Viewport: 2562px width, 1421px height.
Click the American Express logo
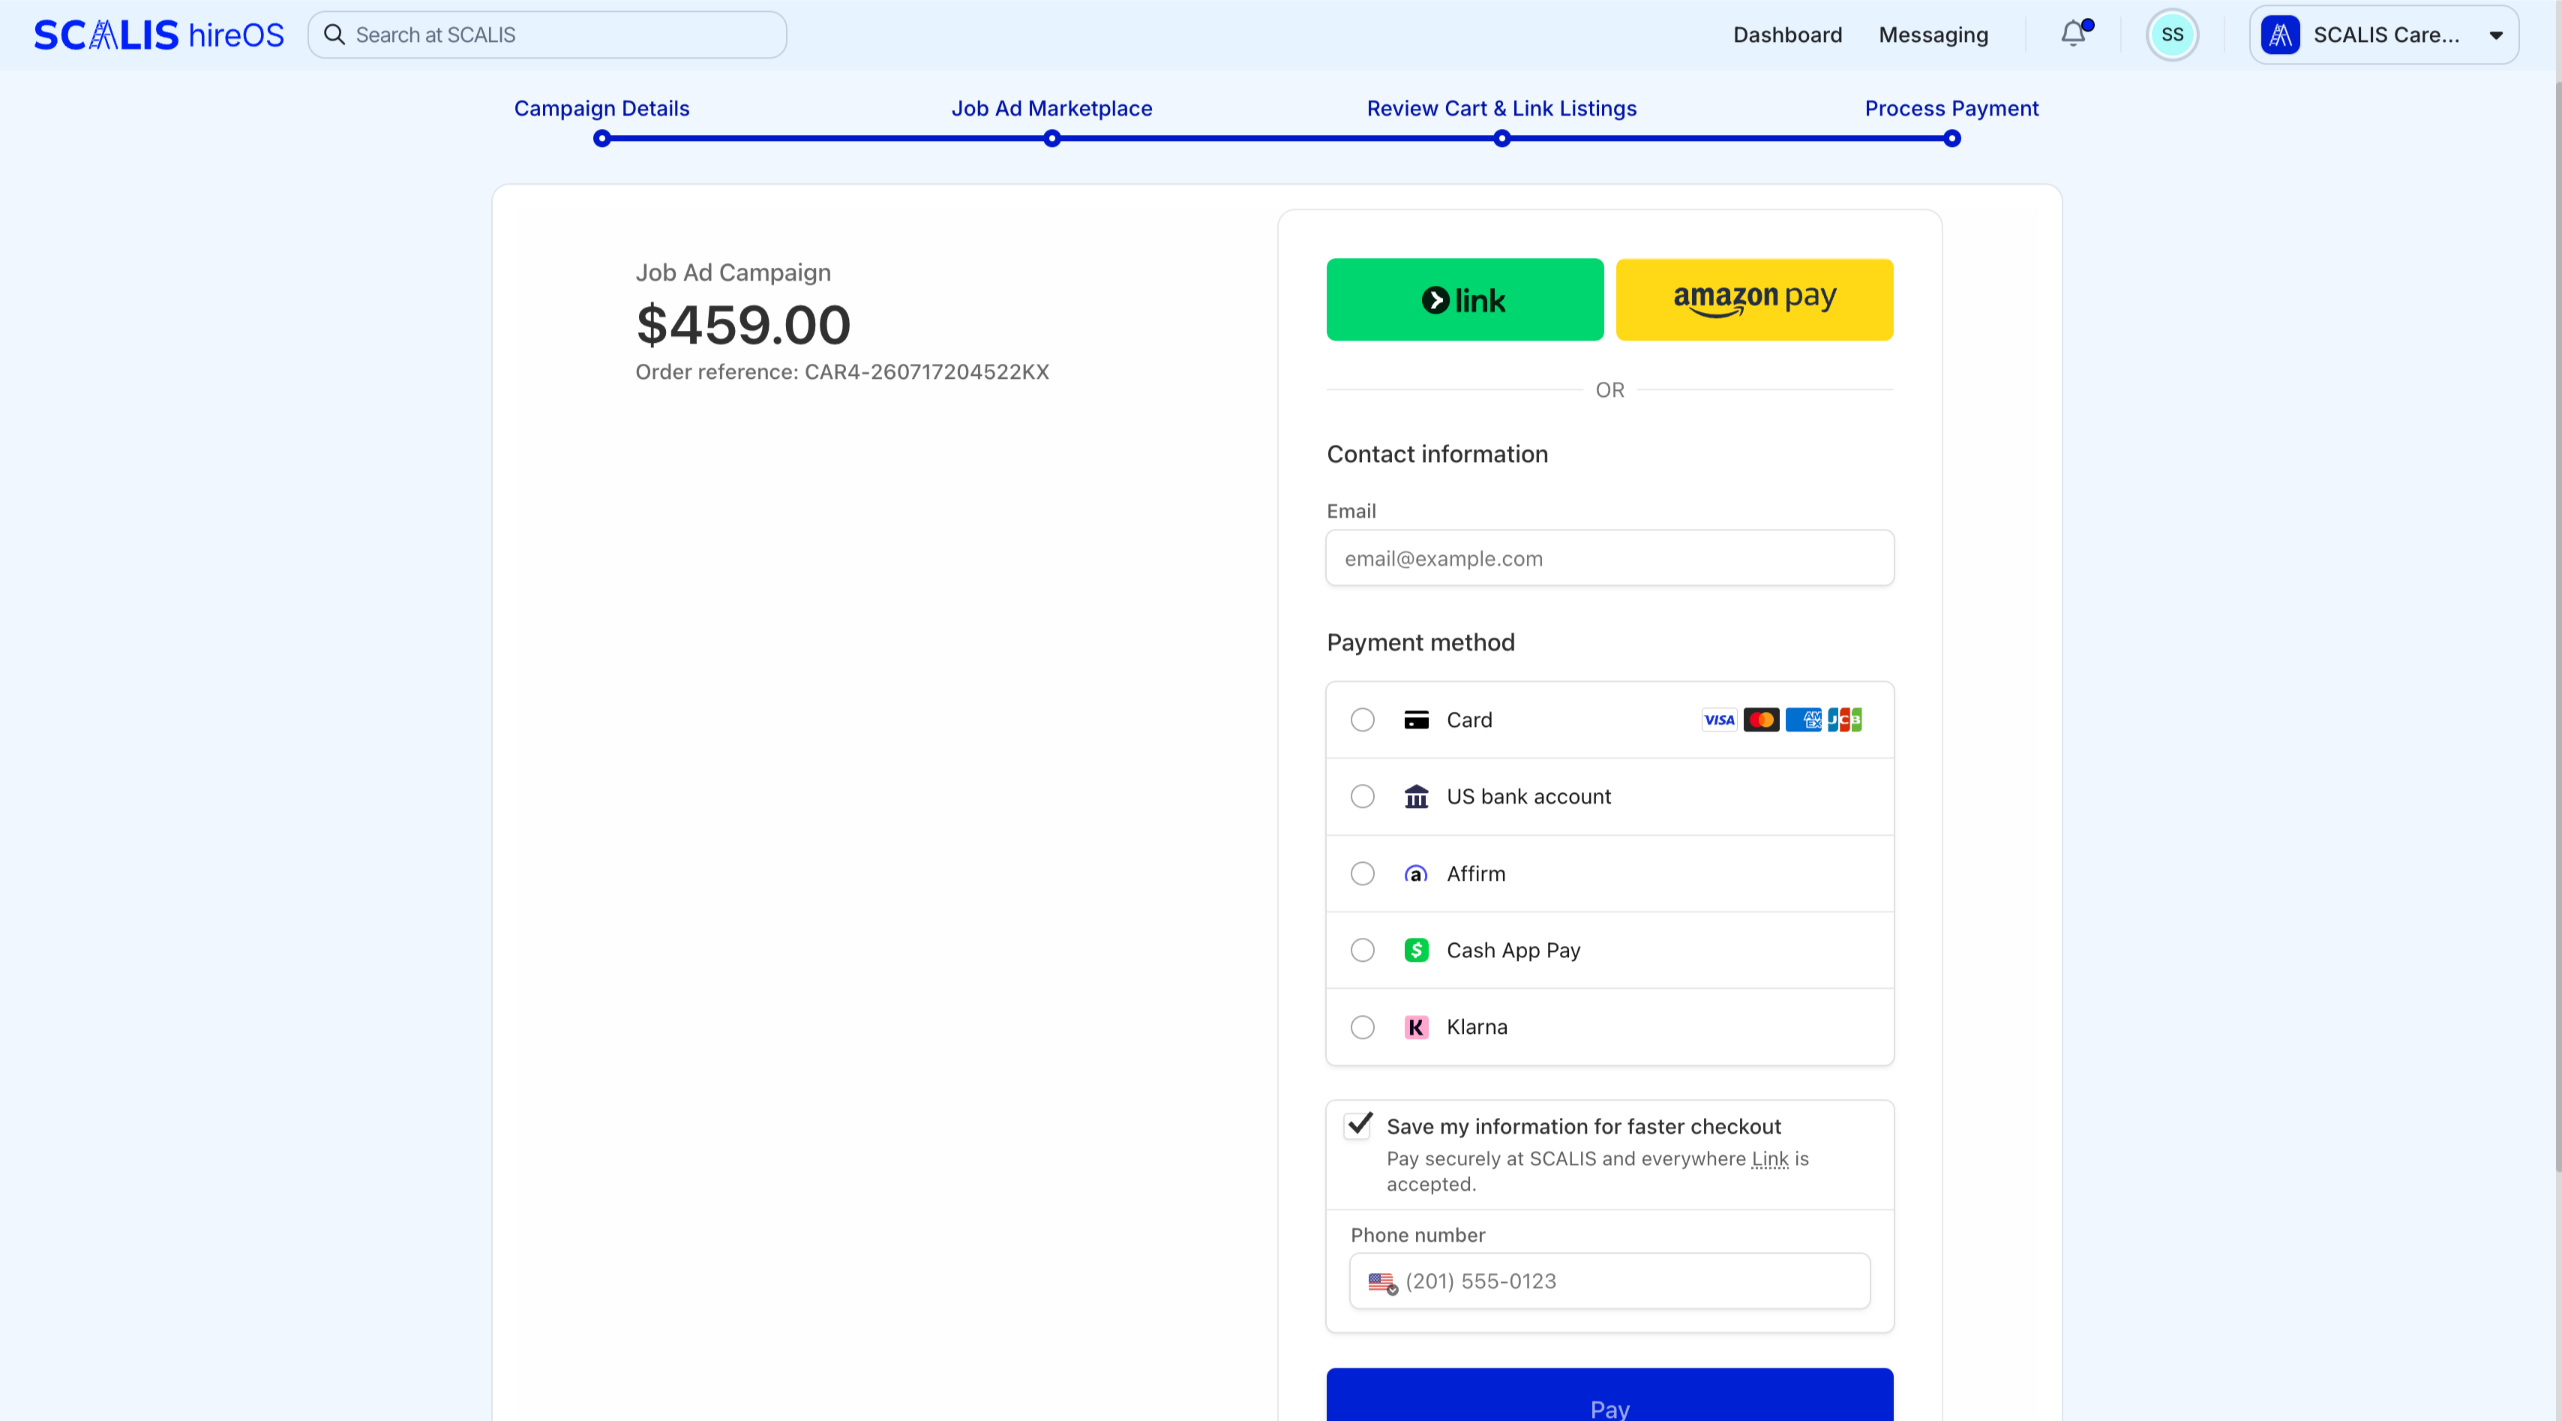[x=1803, y=720]
